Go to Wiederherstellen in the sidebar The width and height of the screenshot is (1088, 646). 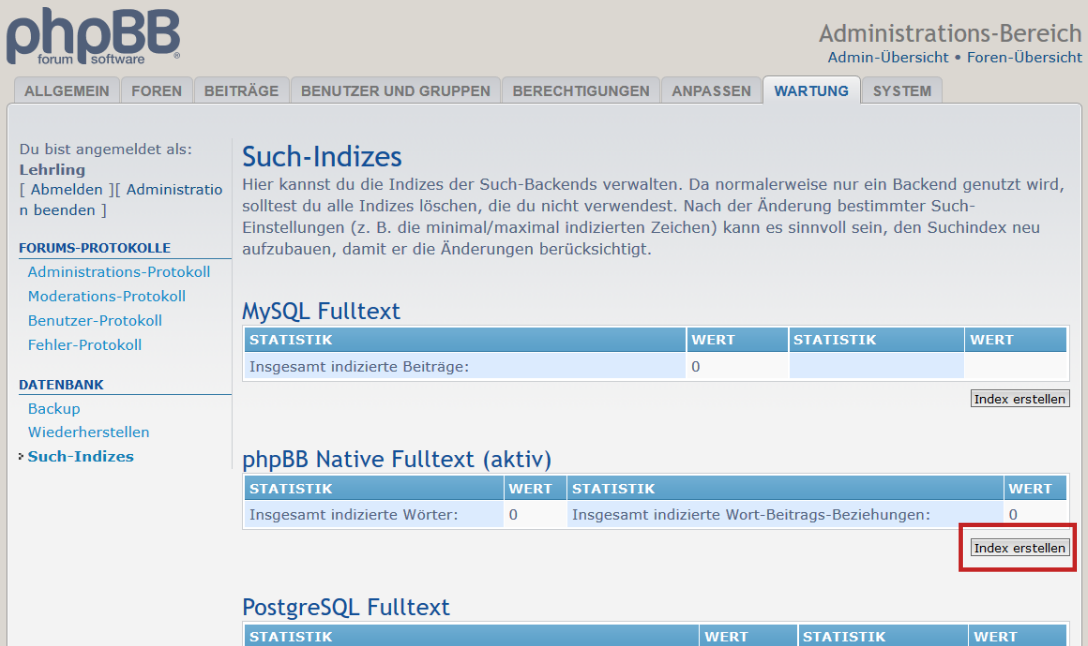(x=89, y=432)
